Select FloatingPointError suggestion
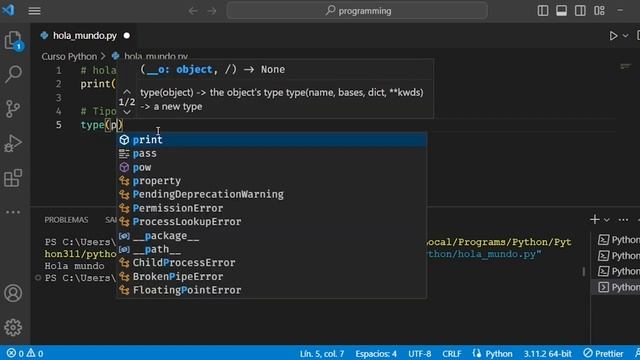The height and width of the screenshot is (360, 640). (x=272, y=290)
